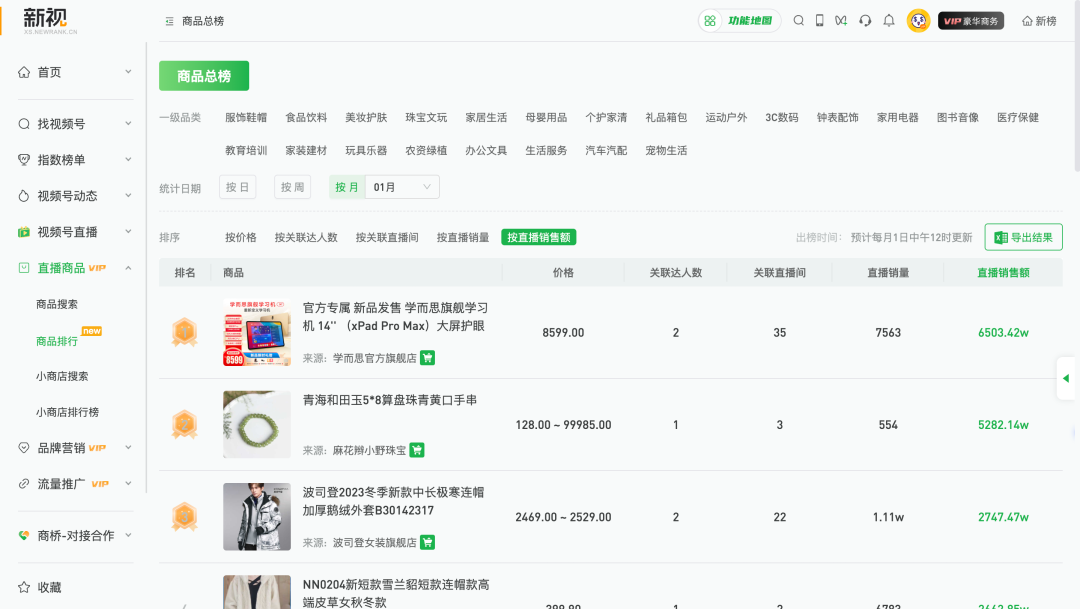
Task: Sort by 按直播销量
Action: tap(462, 238)
